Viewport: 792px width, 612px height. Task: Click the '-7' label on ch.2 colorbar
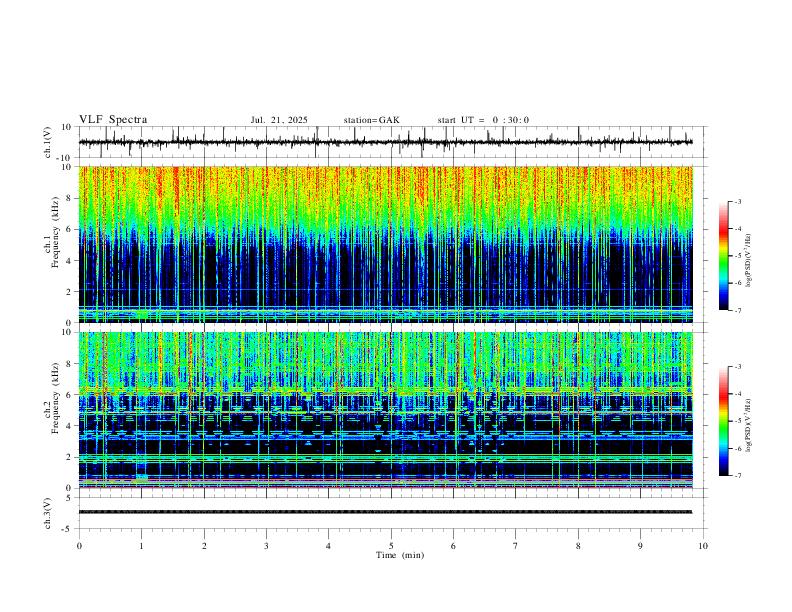[737, 476]
